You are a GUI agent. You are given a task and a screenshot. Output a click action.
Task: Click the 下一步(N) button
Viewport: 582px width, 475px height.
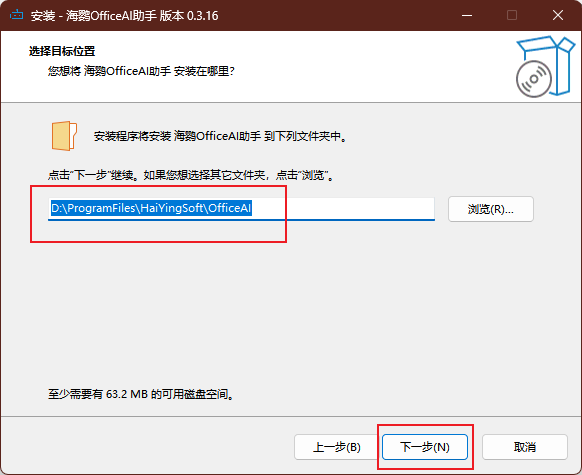point(425,447)
